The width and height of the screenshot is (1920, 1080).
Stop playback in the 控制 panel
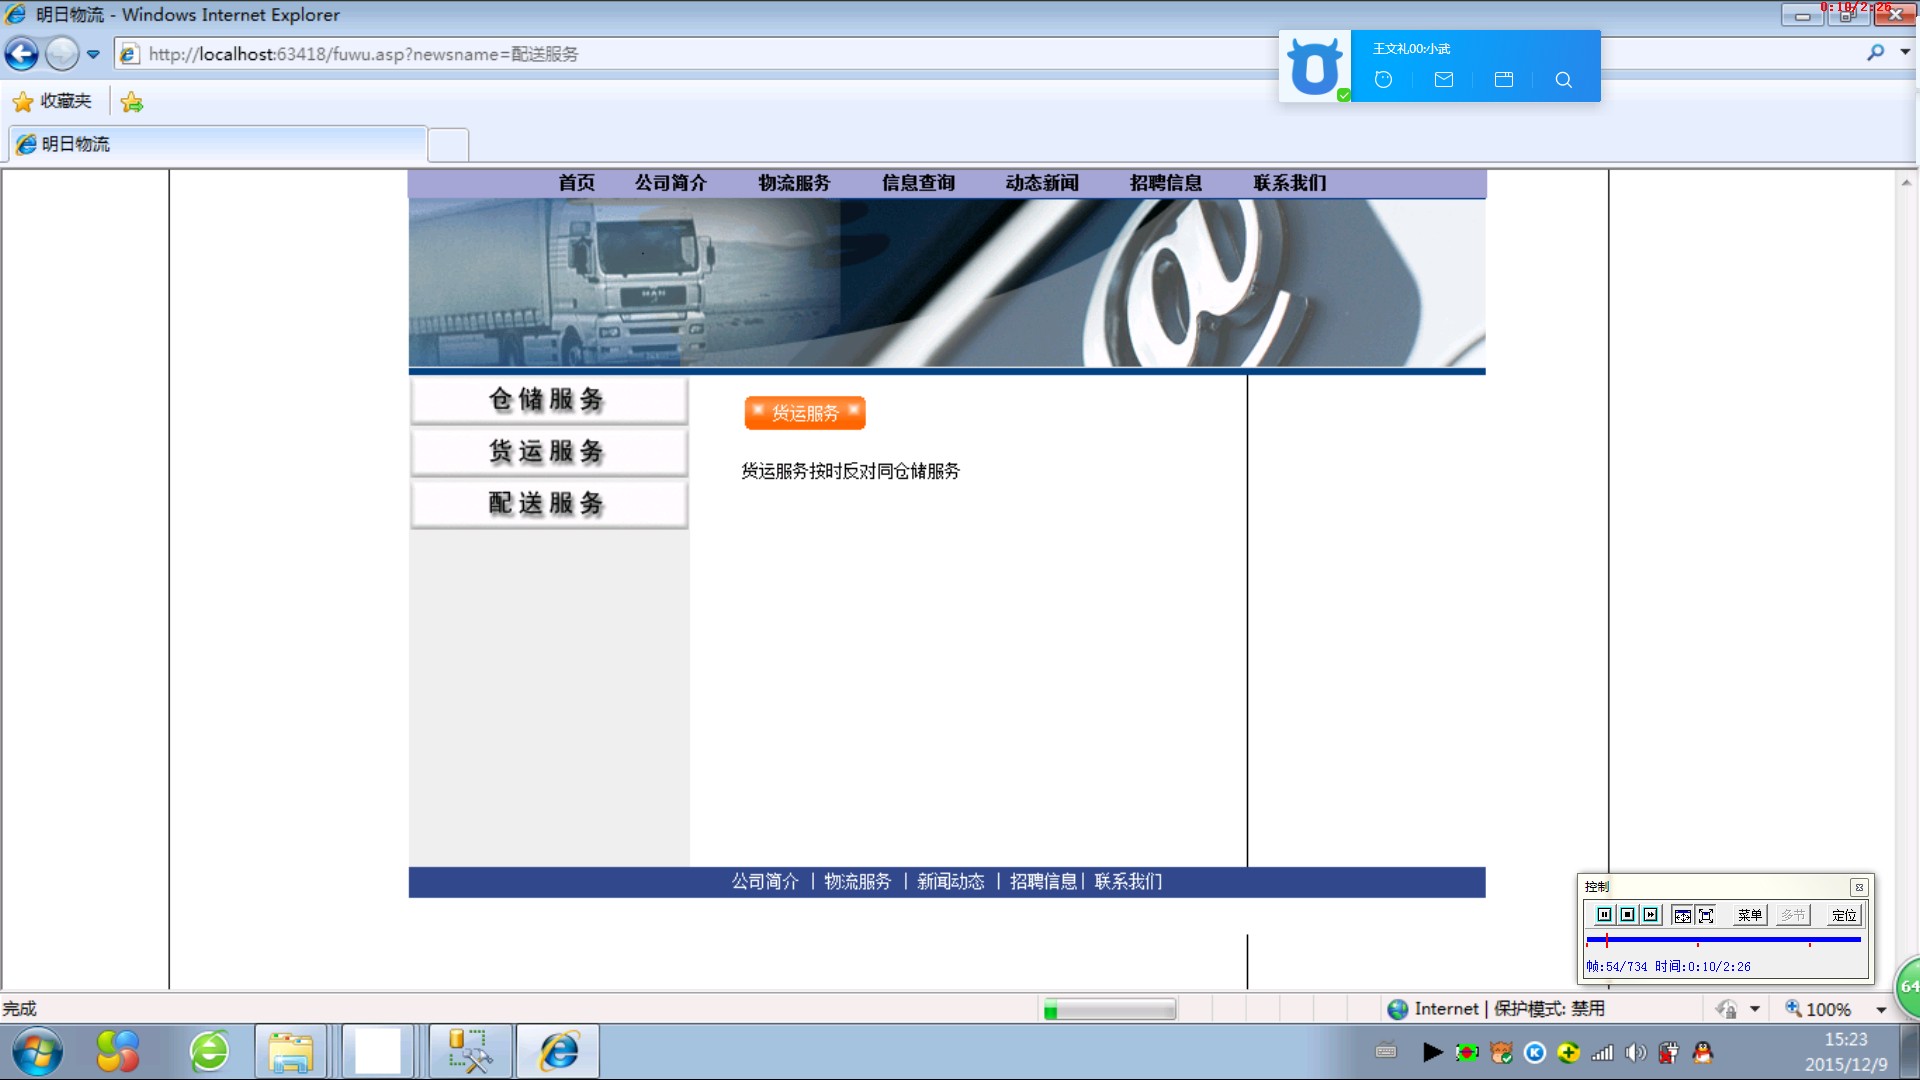click(1627, 915)
